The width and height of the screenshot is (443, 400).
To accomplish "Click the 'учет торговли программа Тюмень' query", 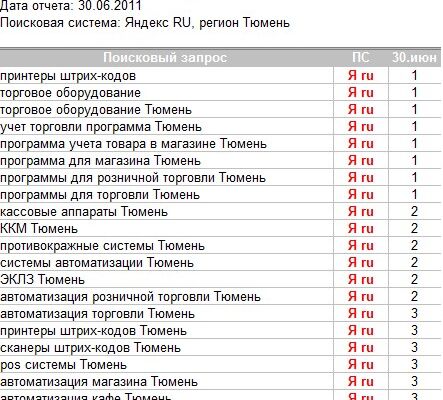I will tap(101, 127).
